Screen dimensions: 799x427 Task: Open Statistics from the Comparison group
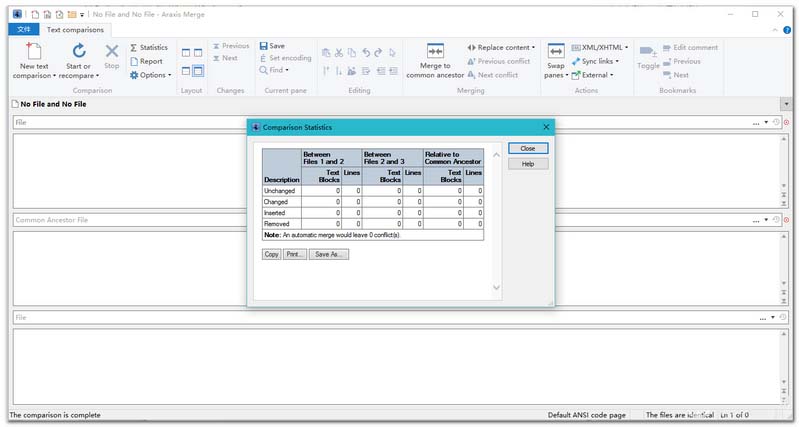pos(149,47)
